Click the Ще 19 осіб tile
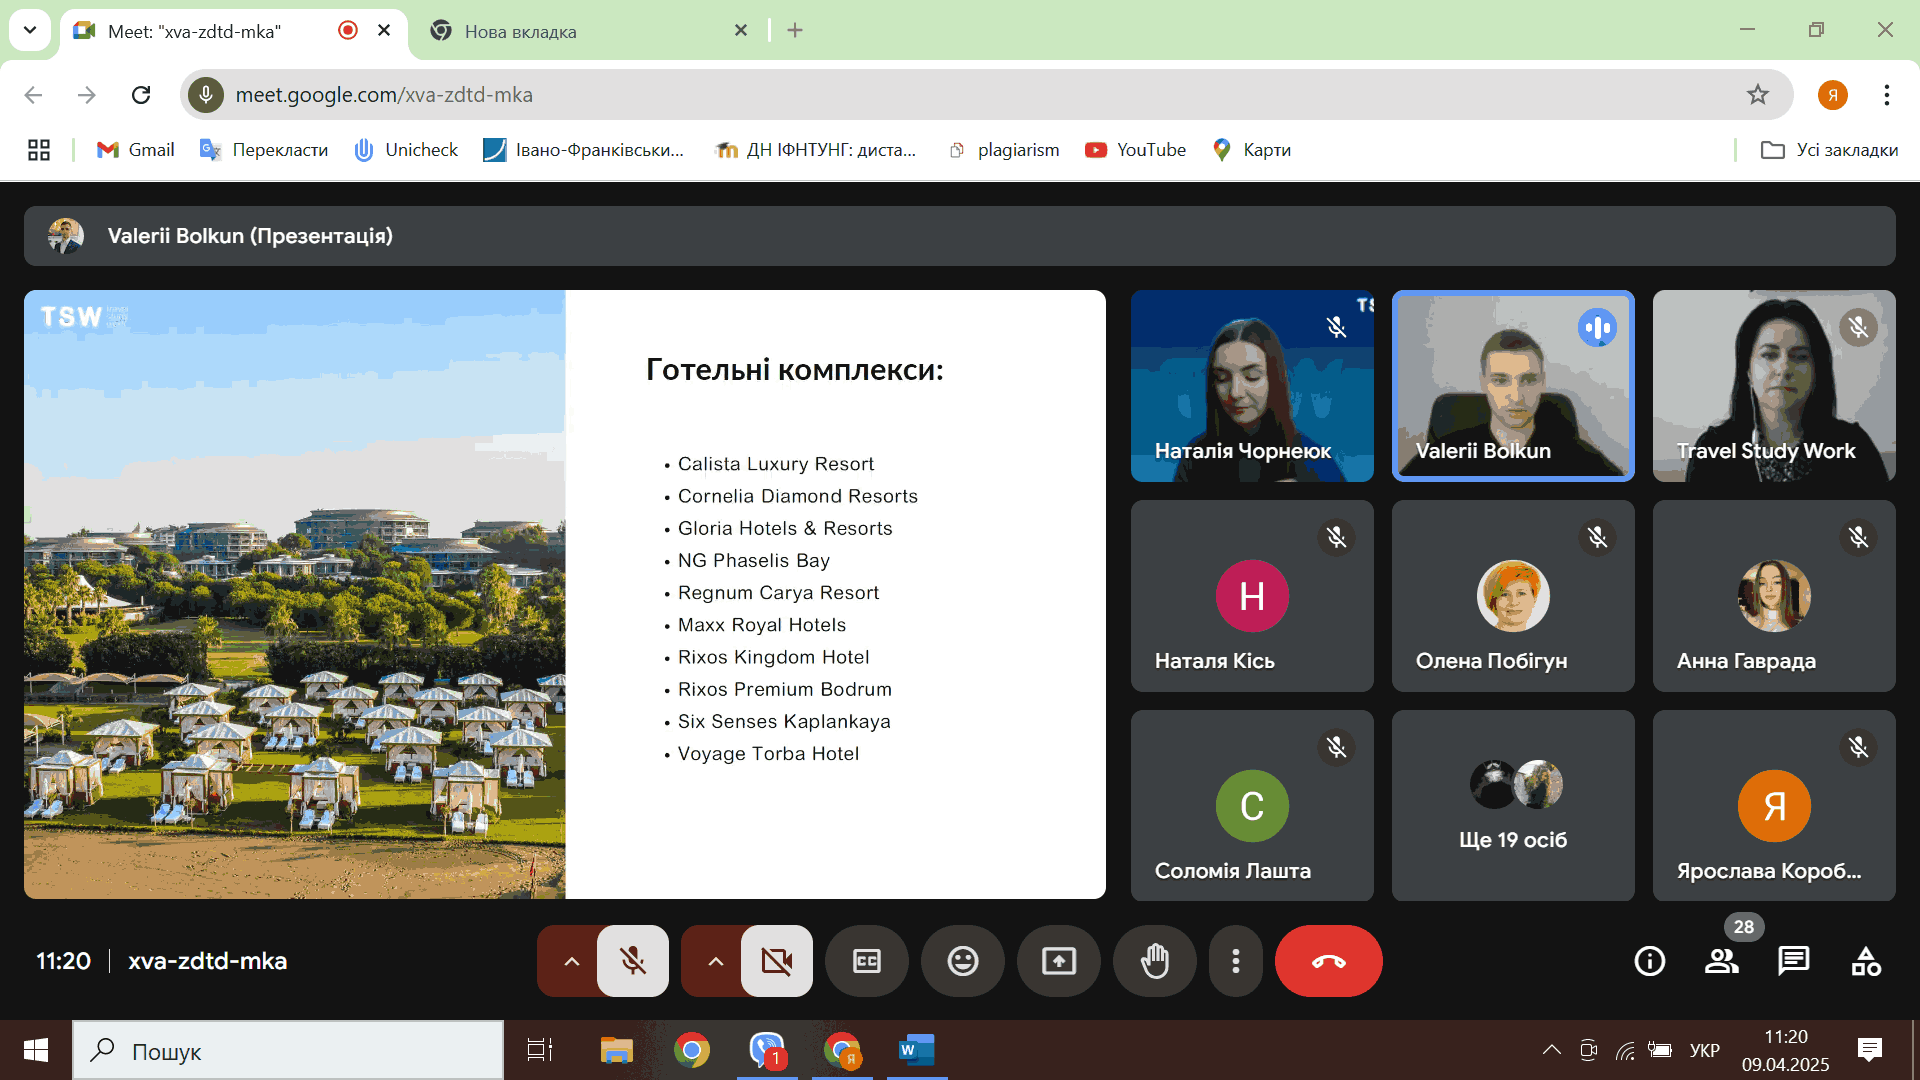 tap(1512, 805)
